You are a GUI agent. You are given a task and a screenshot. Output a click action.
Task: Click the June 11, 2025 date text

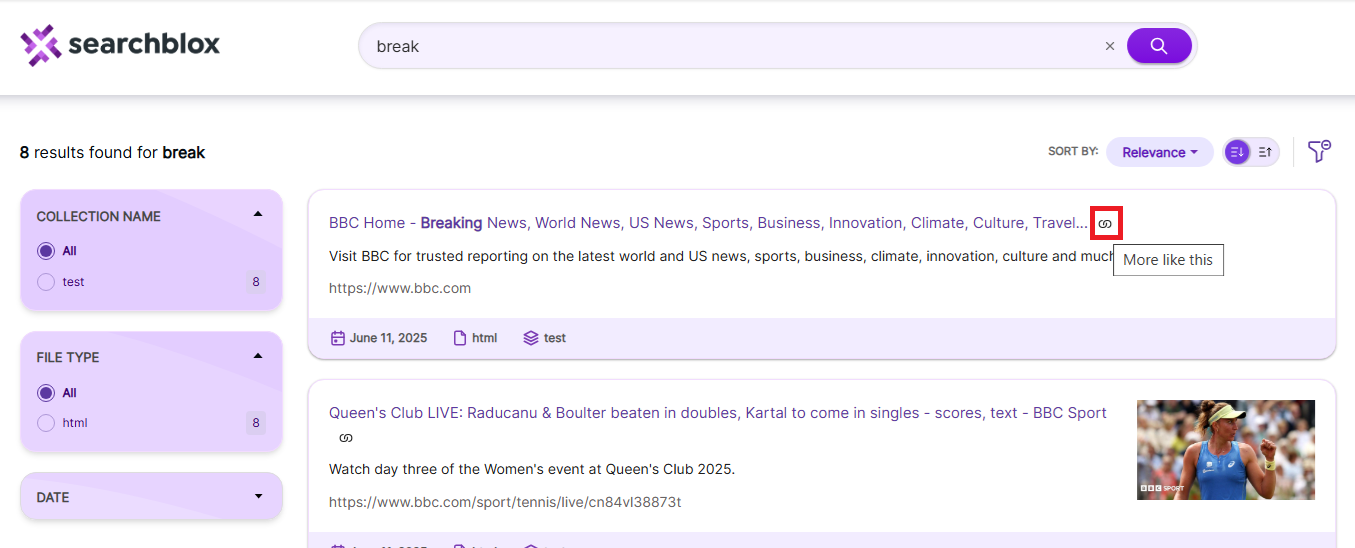[388, 338]
